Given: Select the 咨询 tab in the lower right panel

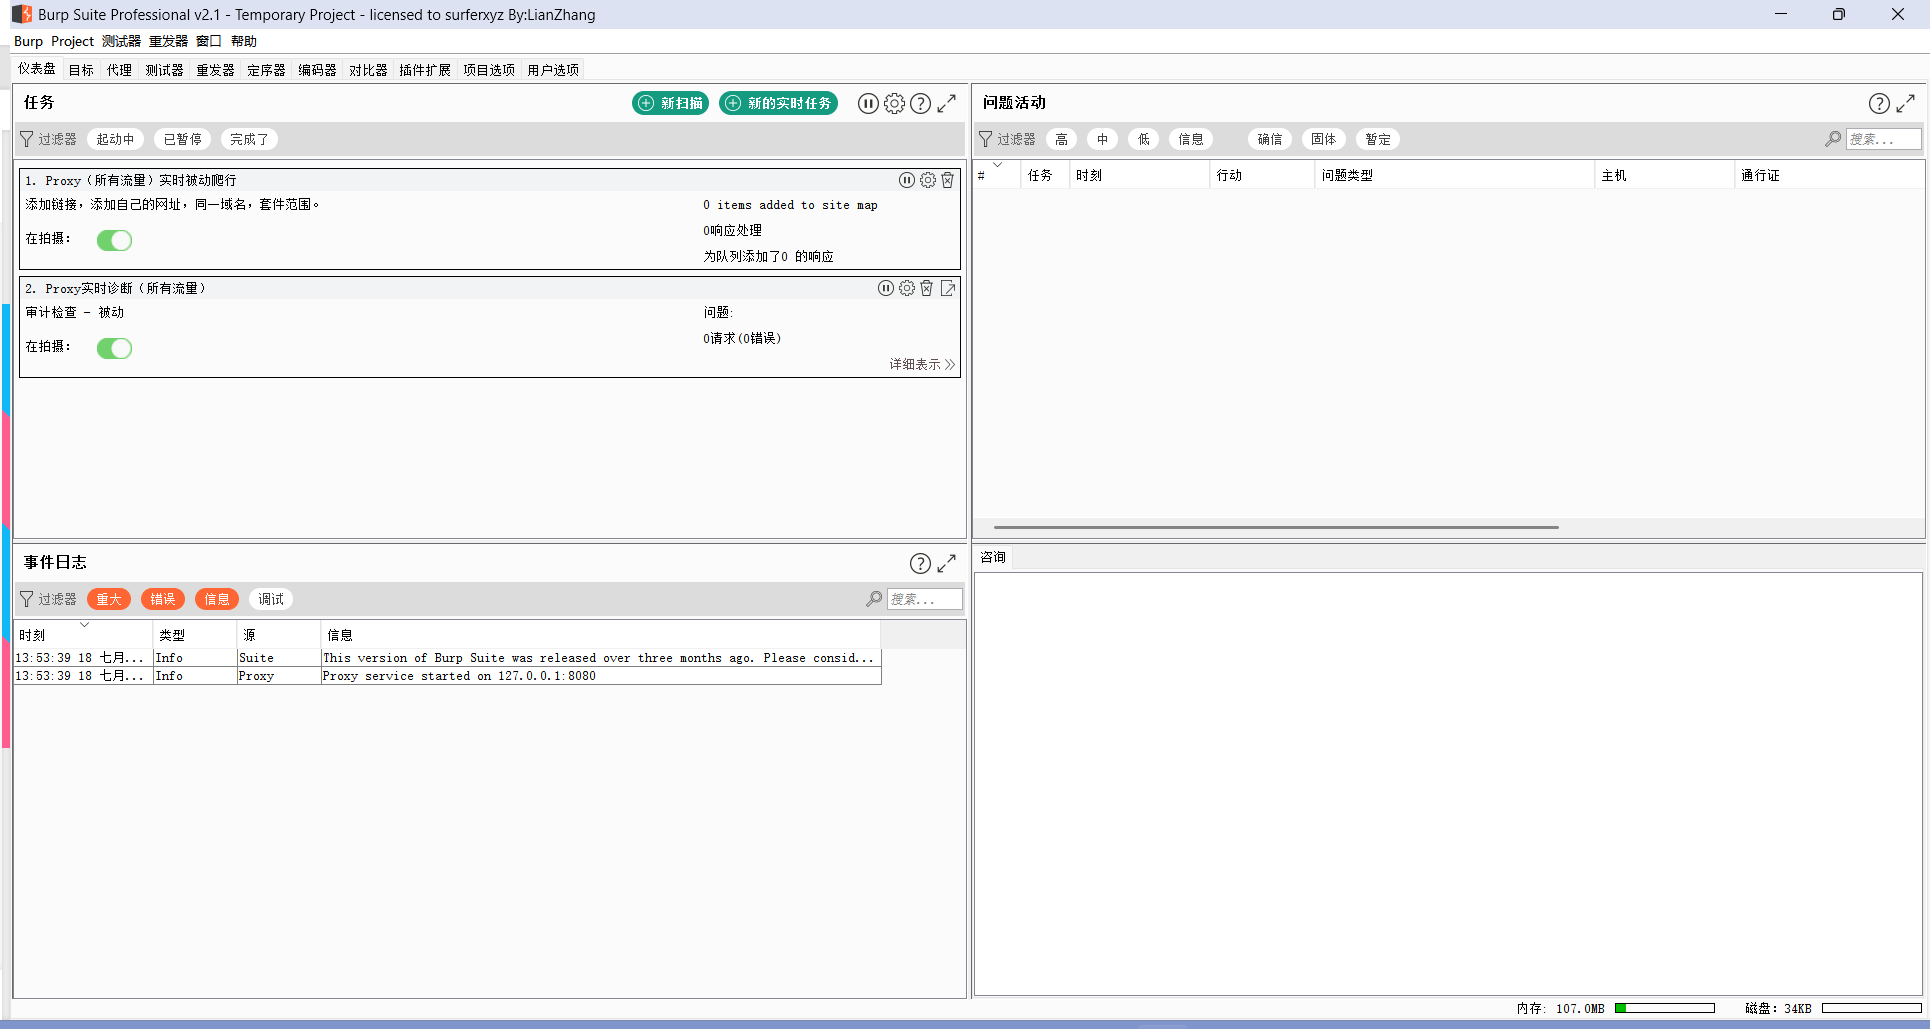Looking at the screenshot, I should [x=993, y=557].
